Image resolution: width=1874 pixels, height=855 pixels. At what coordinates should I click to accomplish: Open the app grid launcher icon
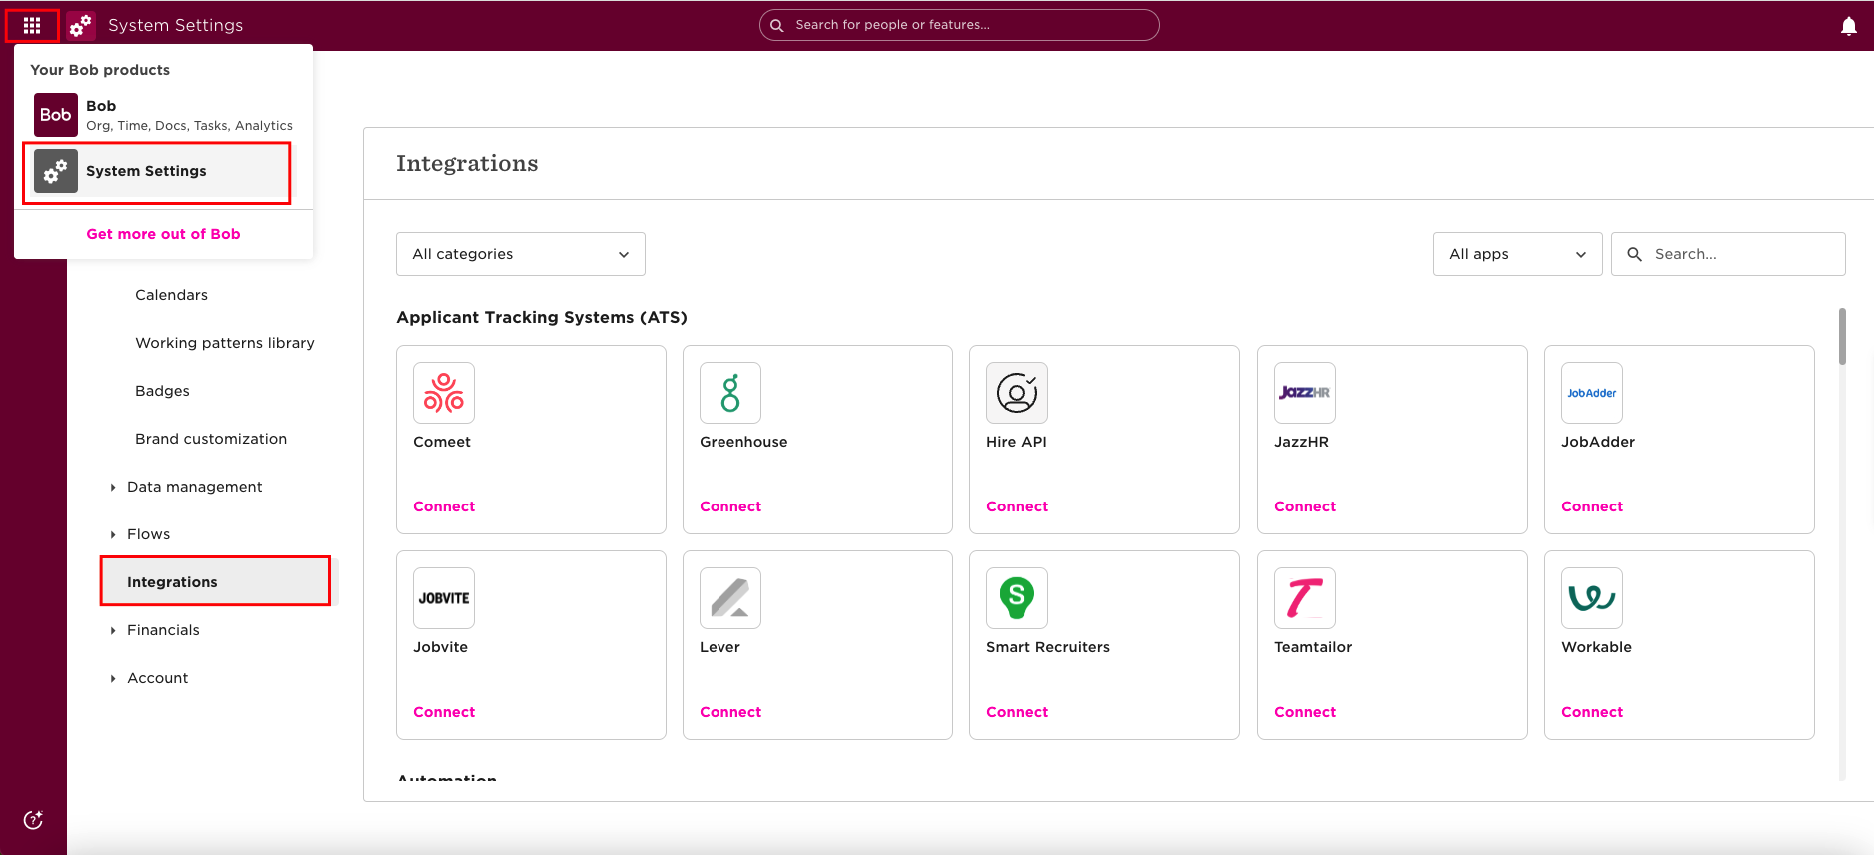32,25
